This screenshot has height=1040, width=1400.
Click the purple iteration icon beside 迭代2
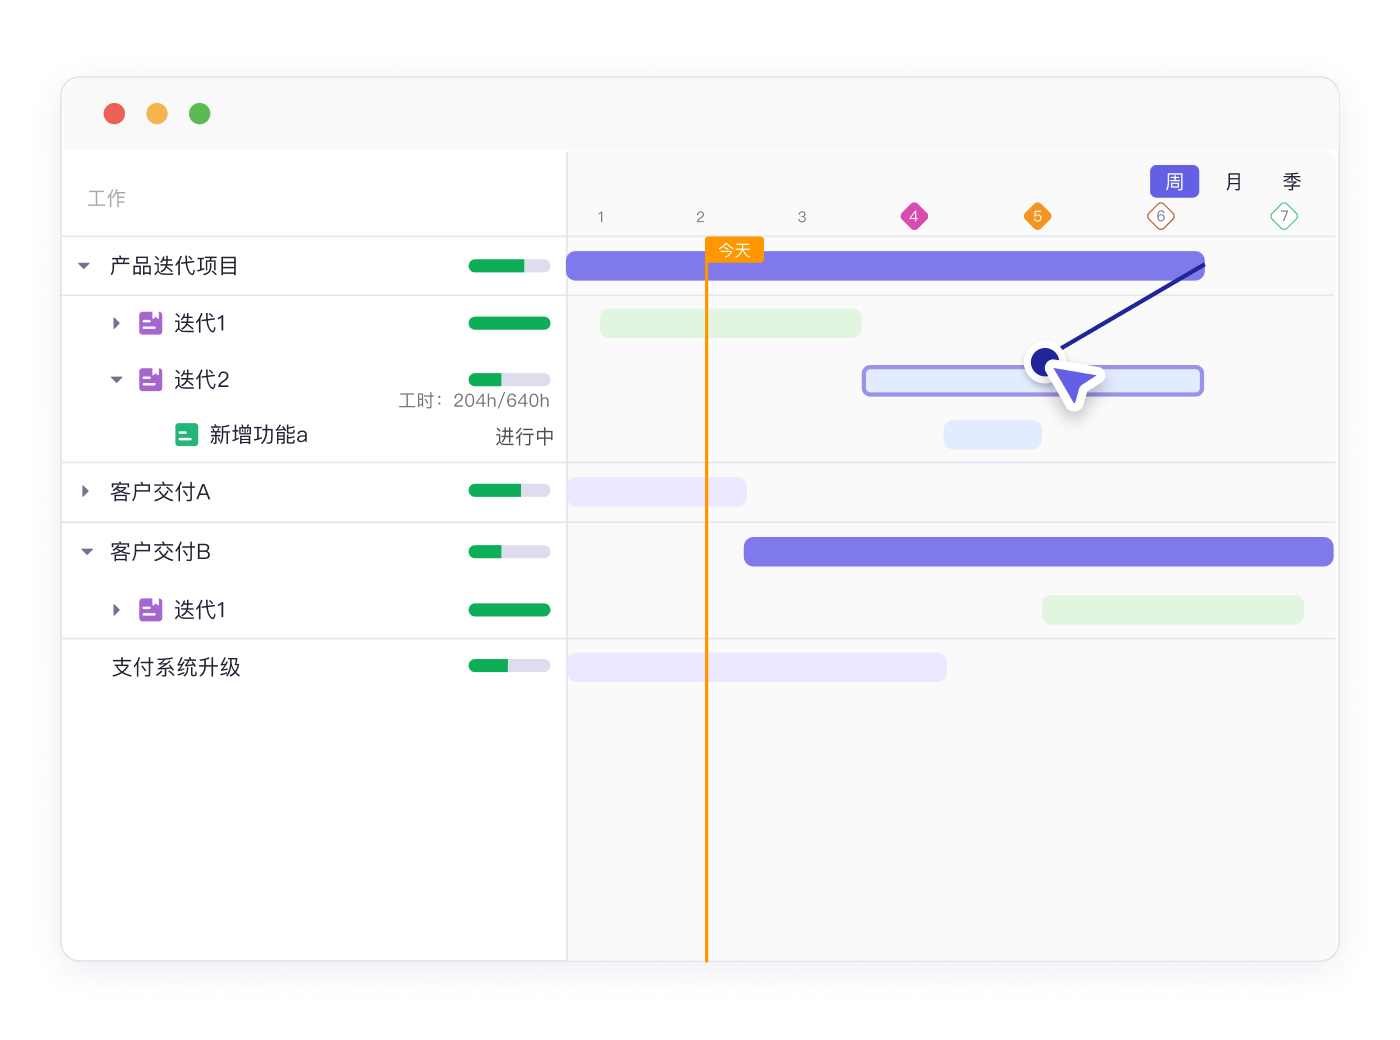point(150,380)
